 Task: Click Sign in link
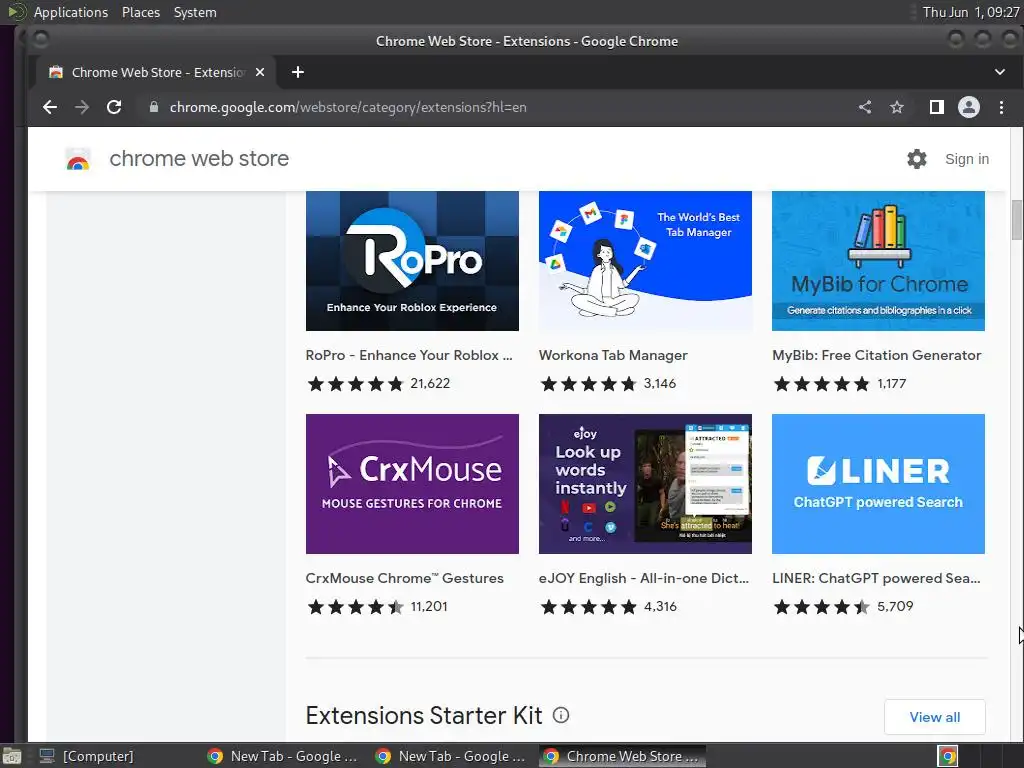967,159
